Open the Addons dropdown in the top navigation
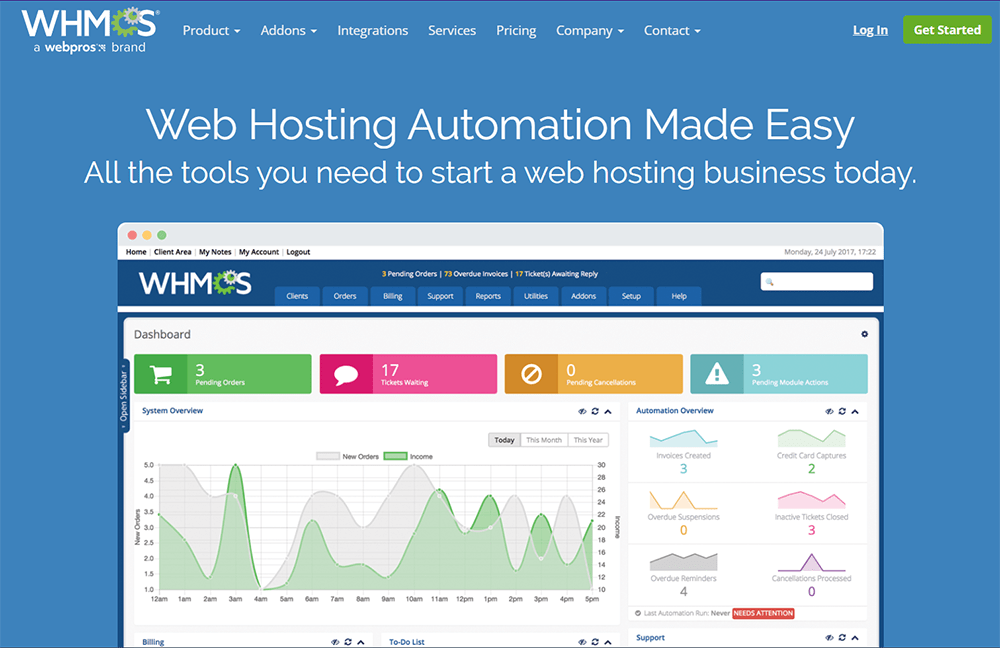Screen dimensions: 1000x648 click(x=288, y=31)
